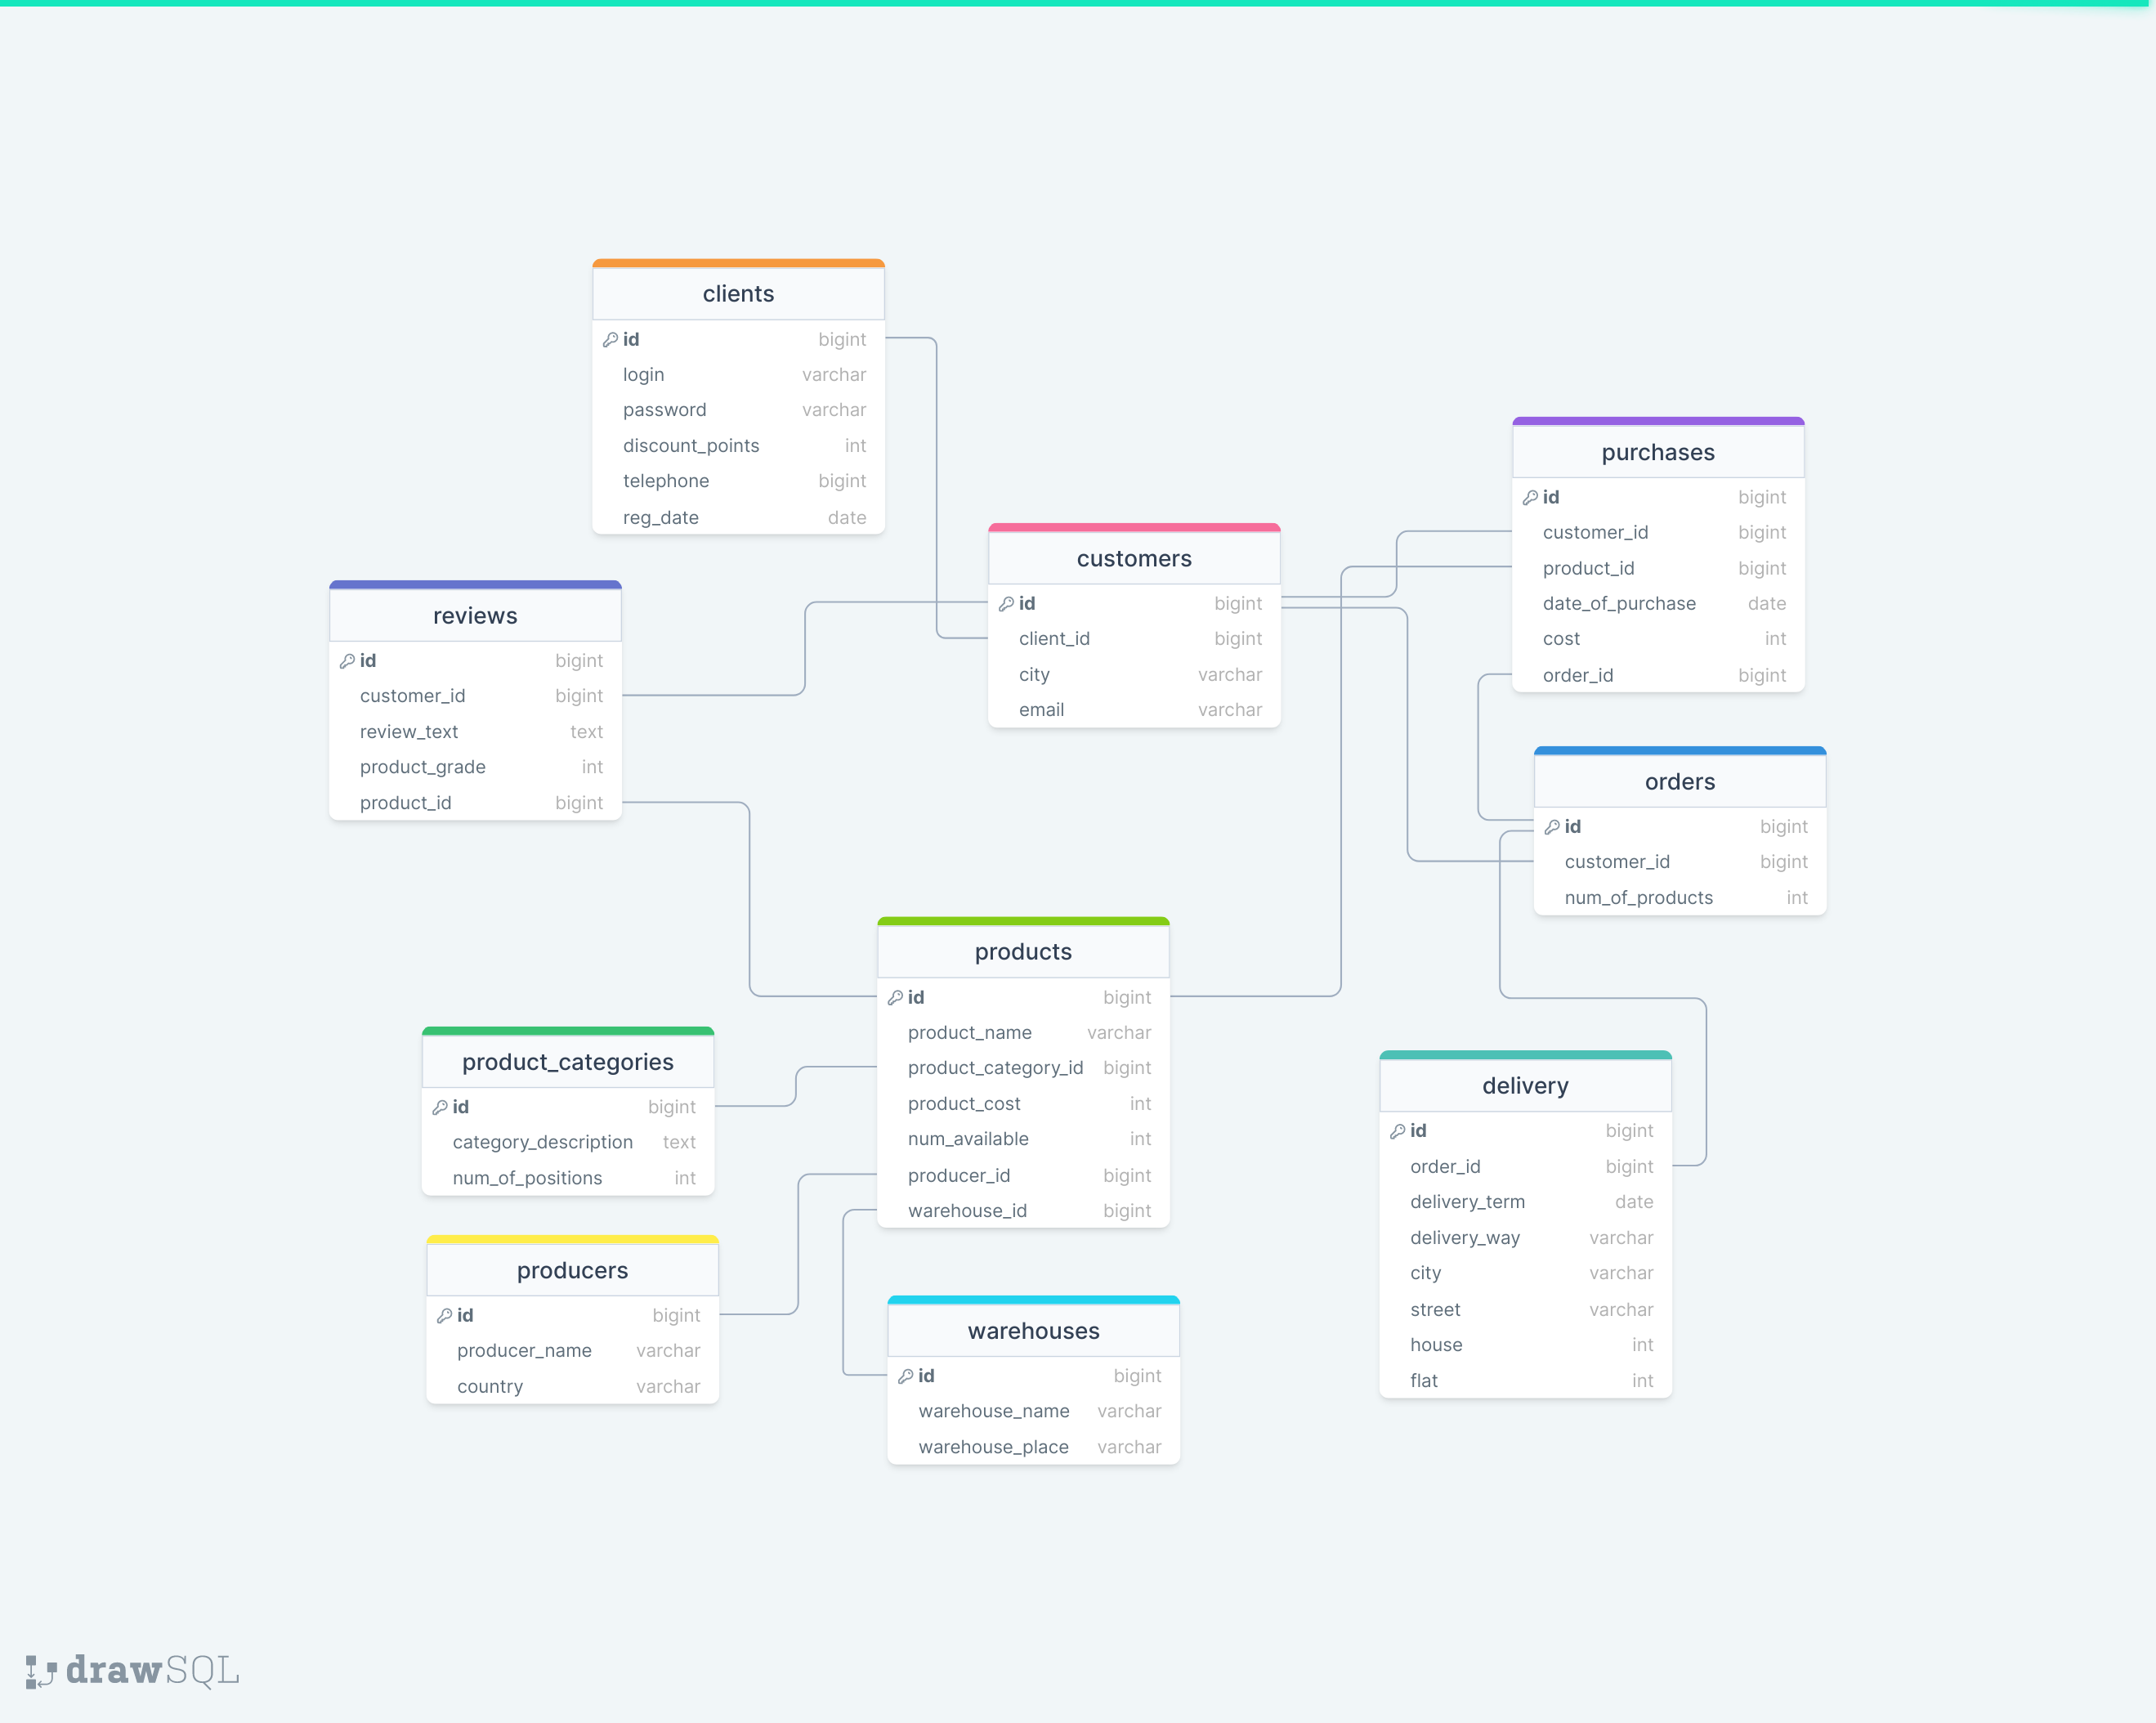Click the key icon in clients table
The height and width of the screenshot is (1723, 2156).
(610, 340)
